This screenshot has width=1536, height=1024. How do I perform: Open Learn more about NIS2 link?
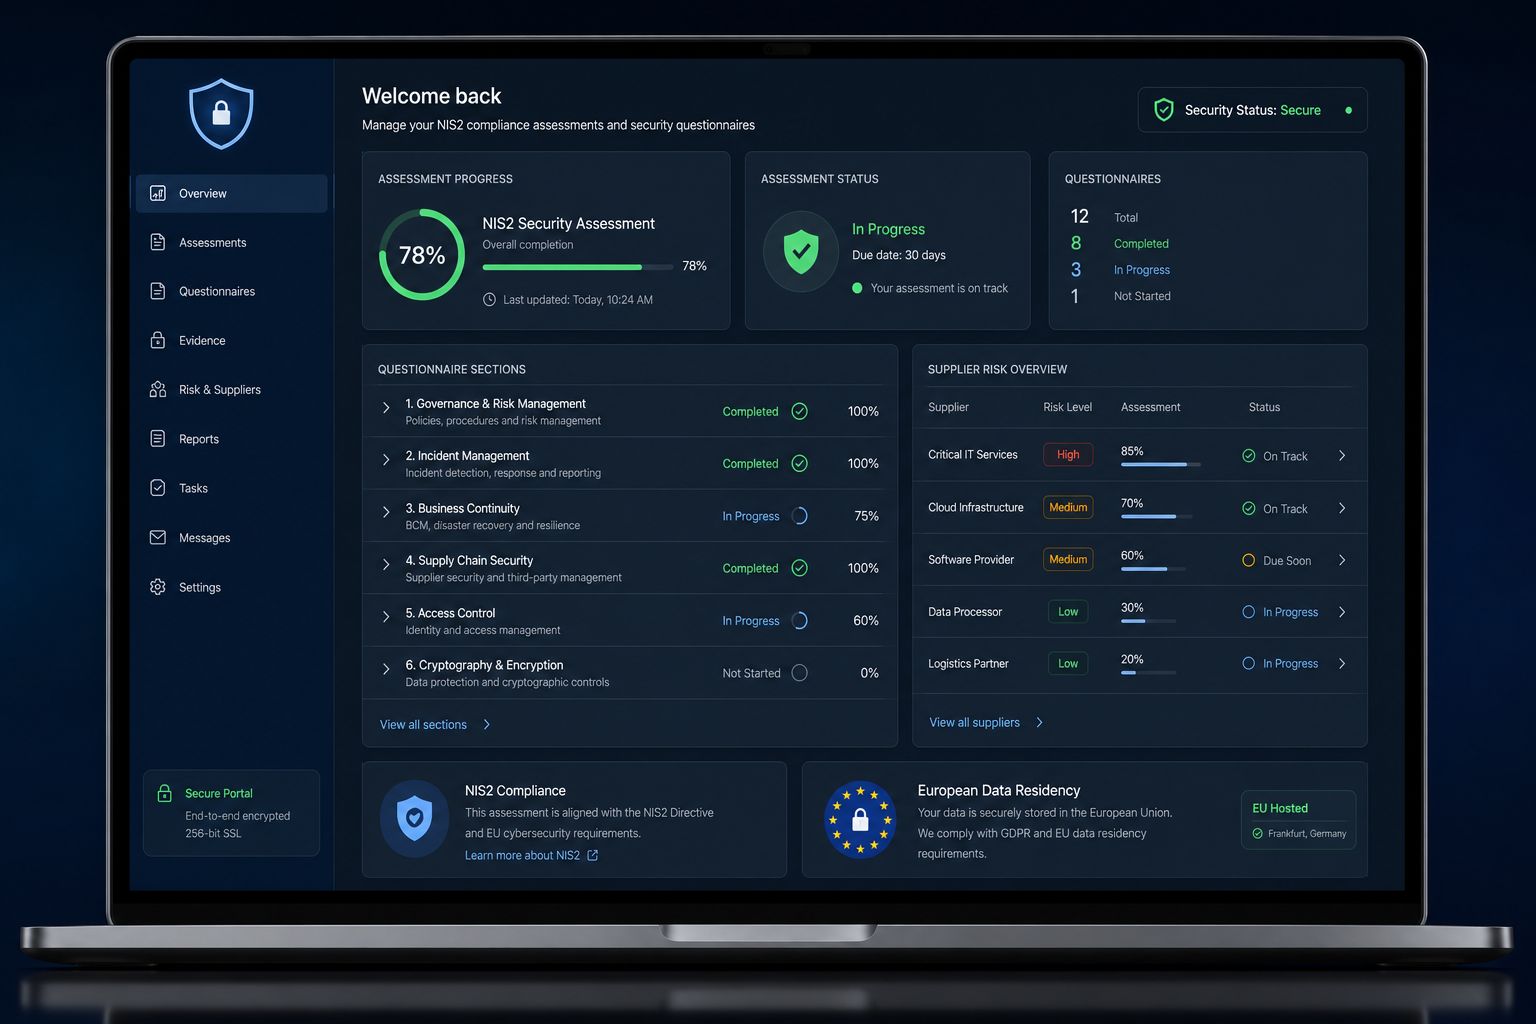[x=531, y=855]
